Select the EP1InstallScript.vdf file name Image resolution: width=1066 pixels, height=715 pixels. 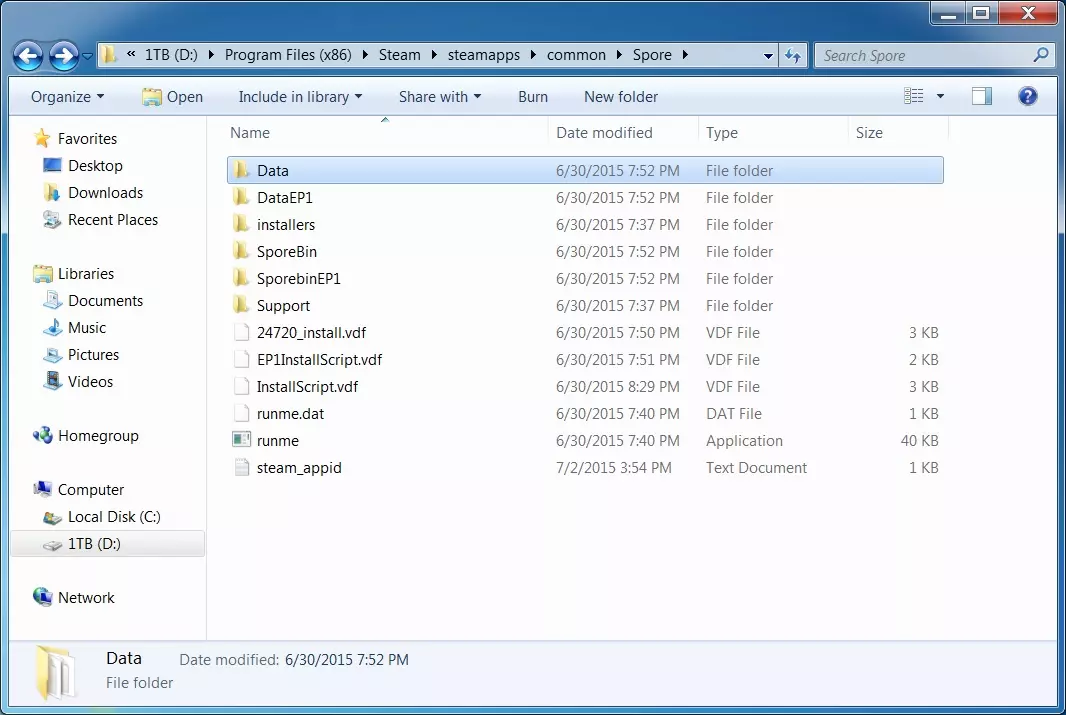coord(320,360)
